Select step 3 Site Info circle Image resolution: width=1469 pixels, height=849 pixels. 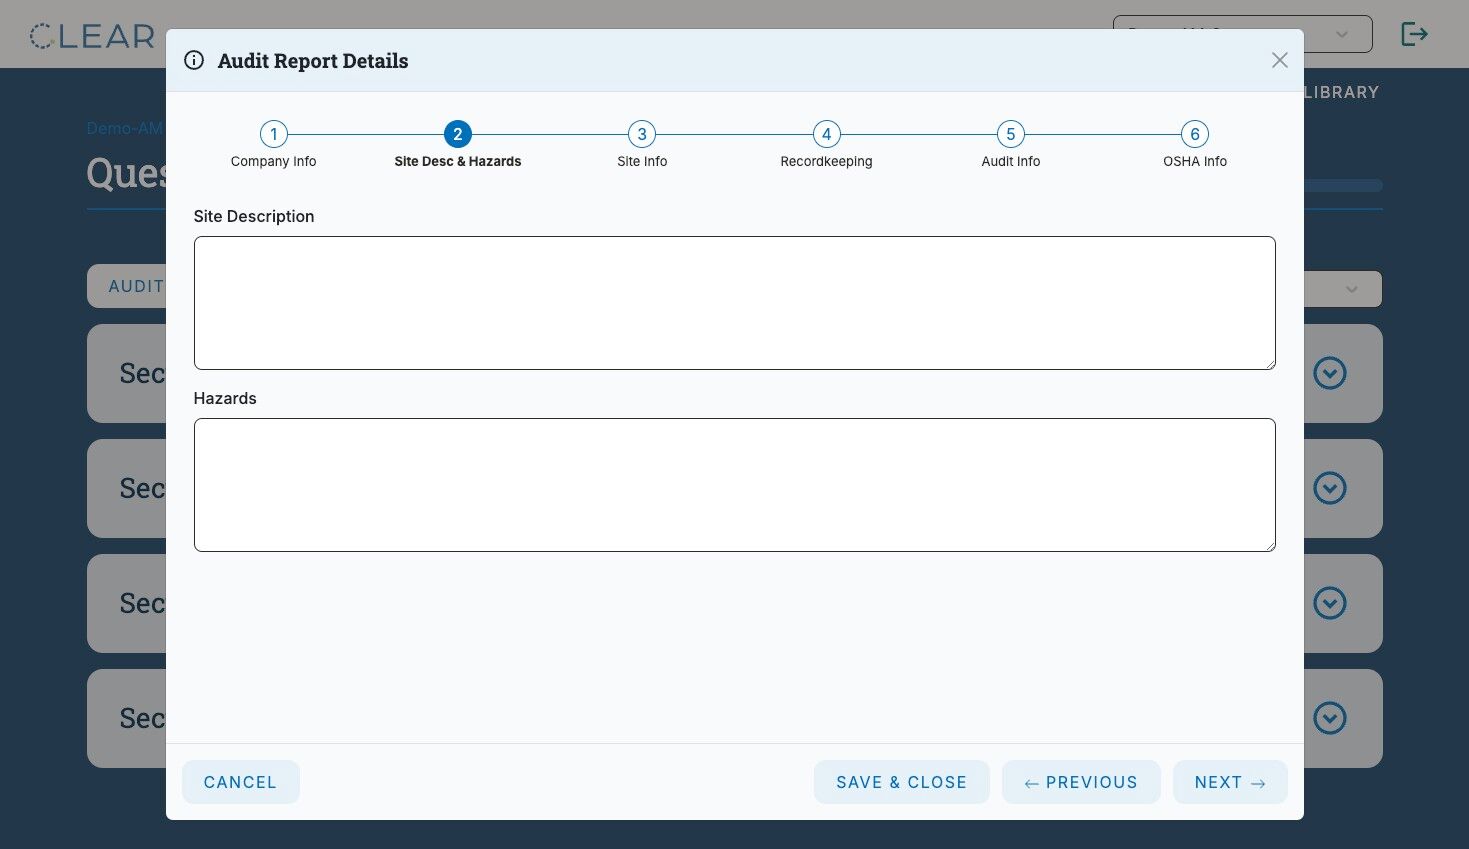[x=642, y=134]
